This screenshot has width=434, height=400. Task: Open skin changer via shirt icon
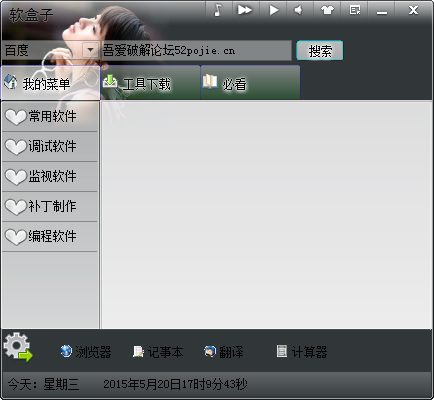point(327,10)
